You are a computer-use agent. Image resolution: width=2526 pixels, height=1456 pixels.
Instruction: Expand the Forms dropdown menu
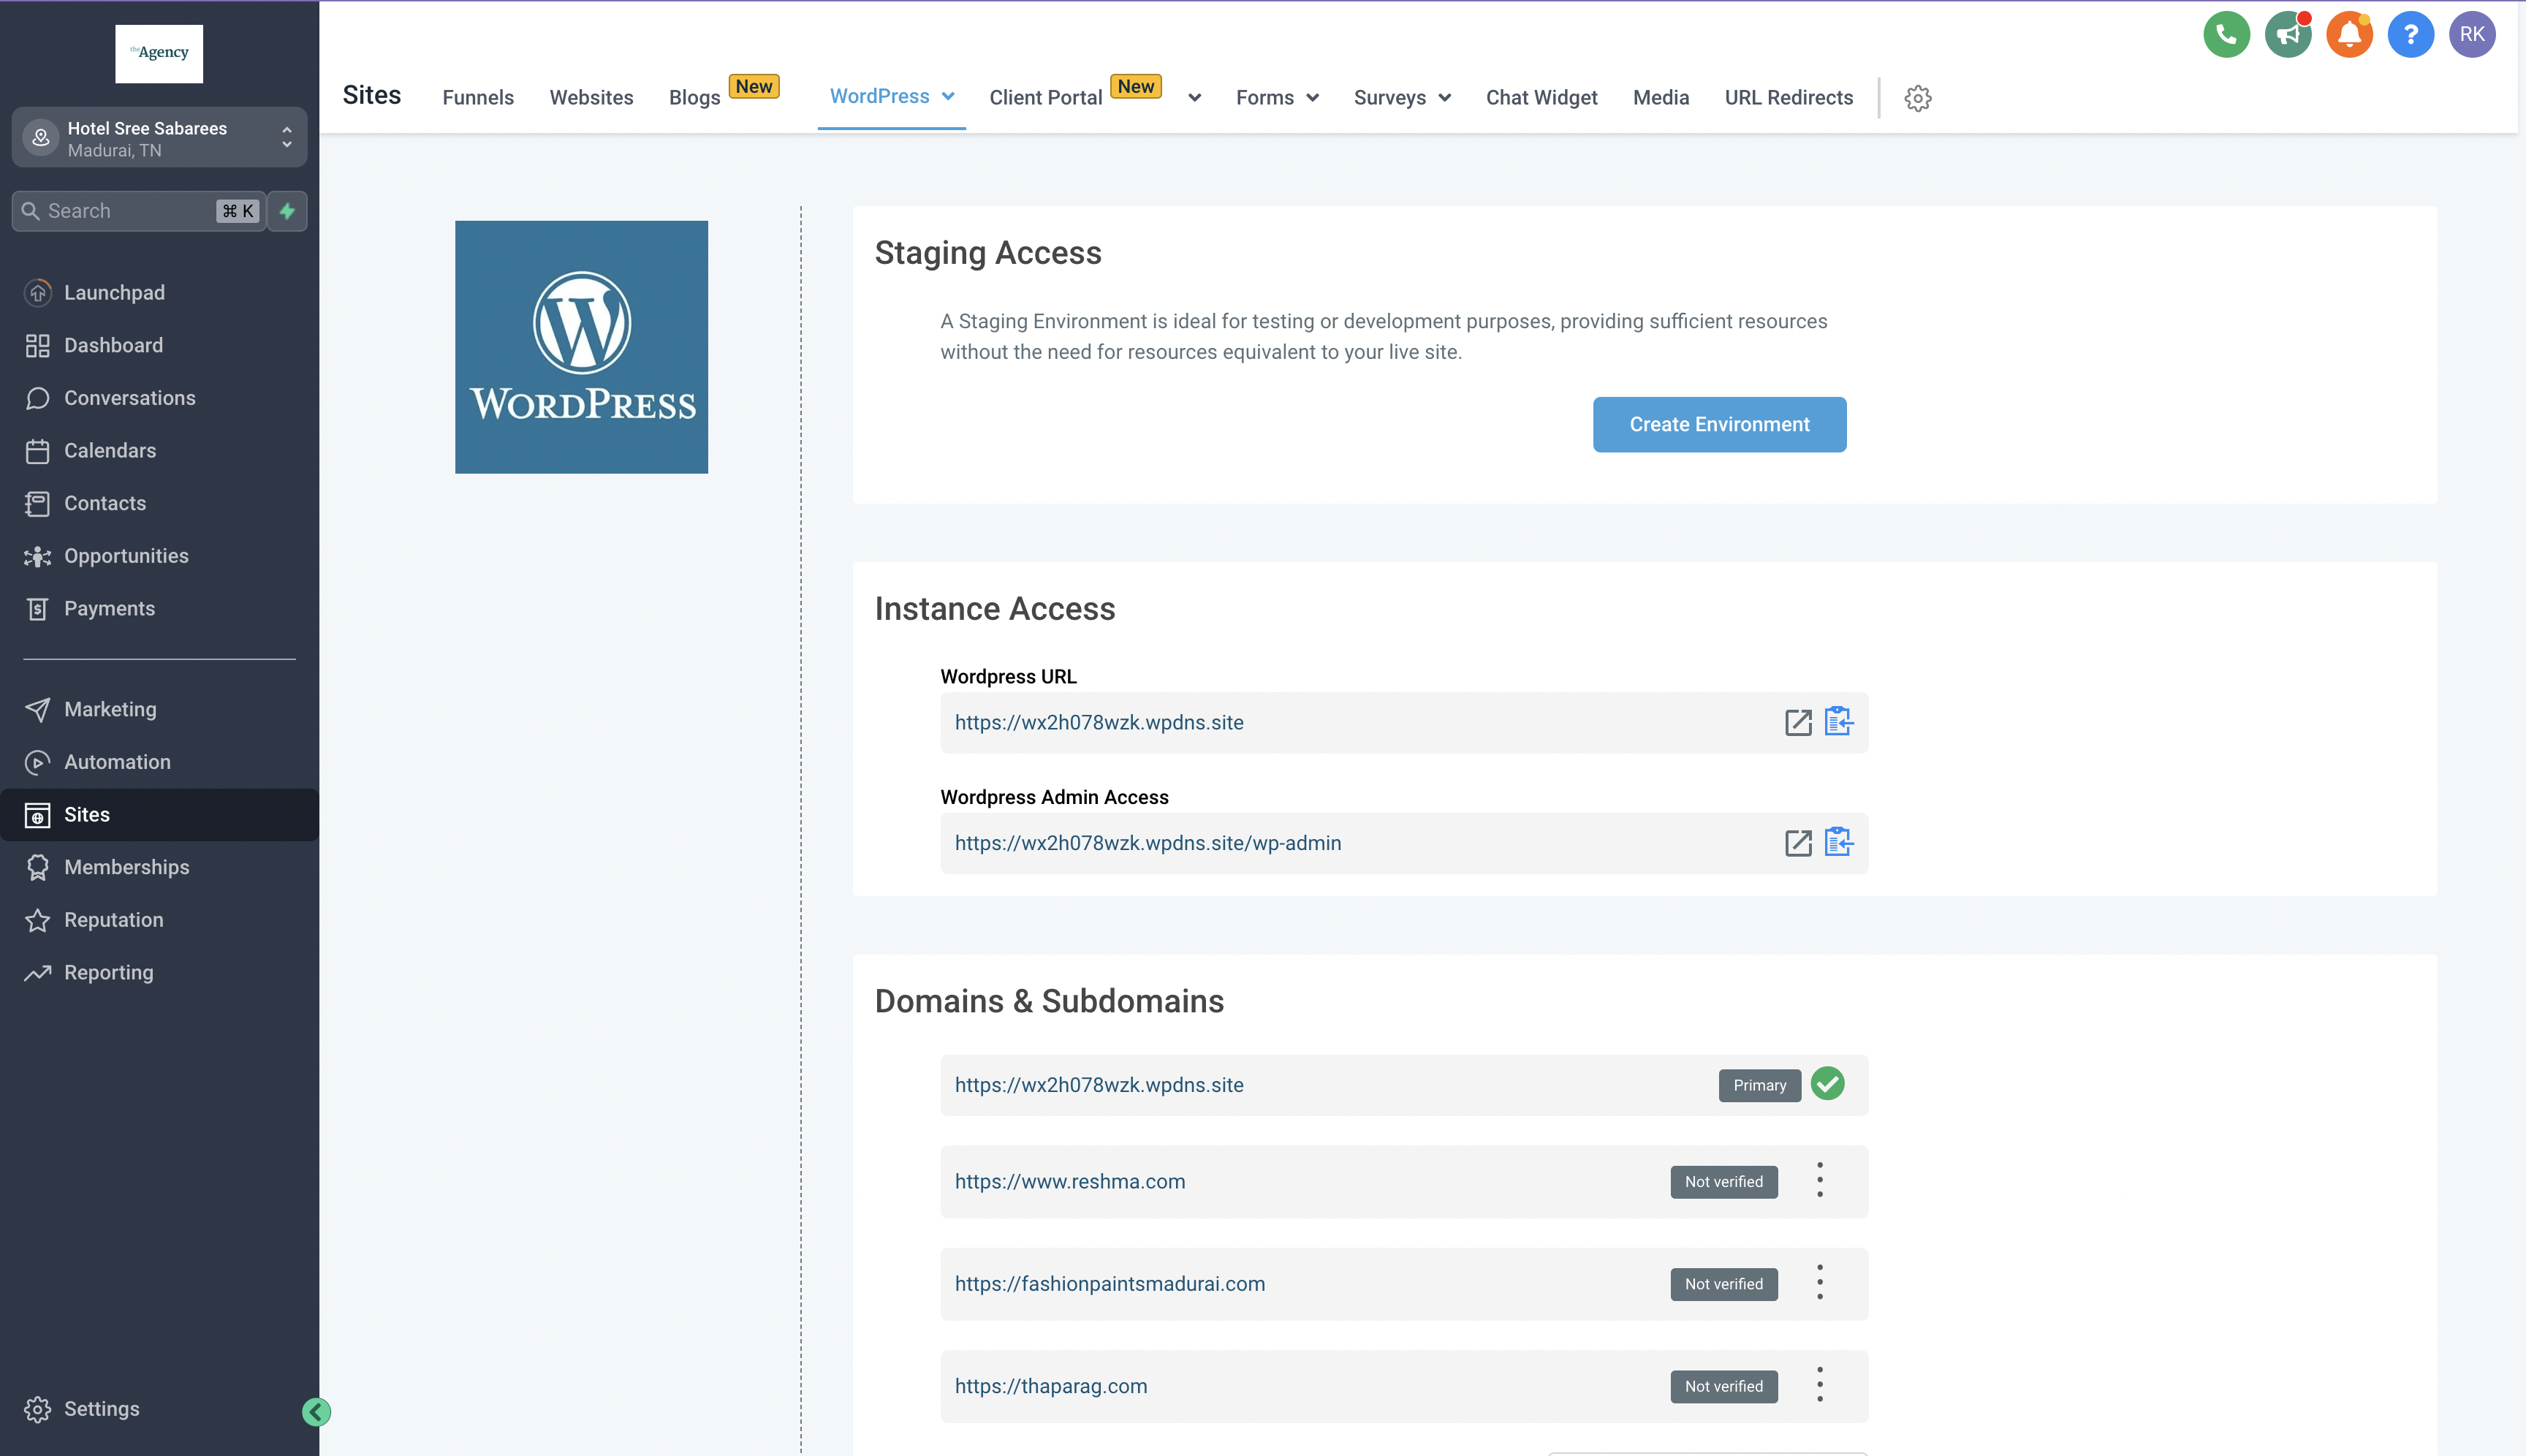(1277, 98)
